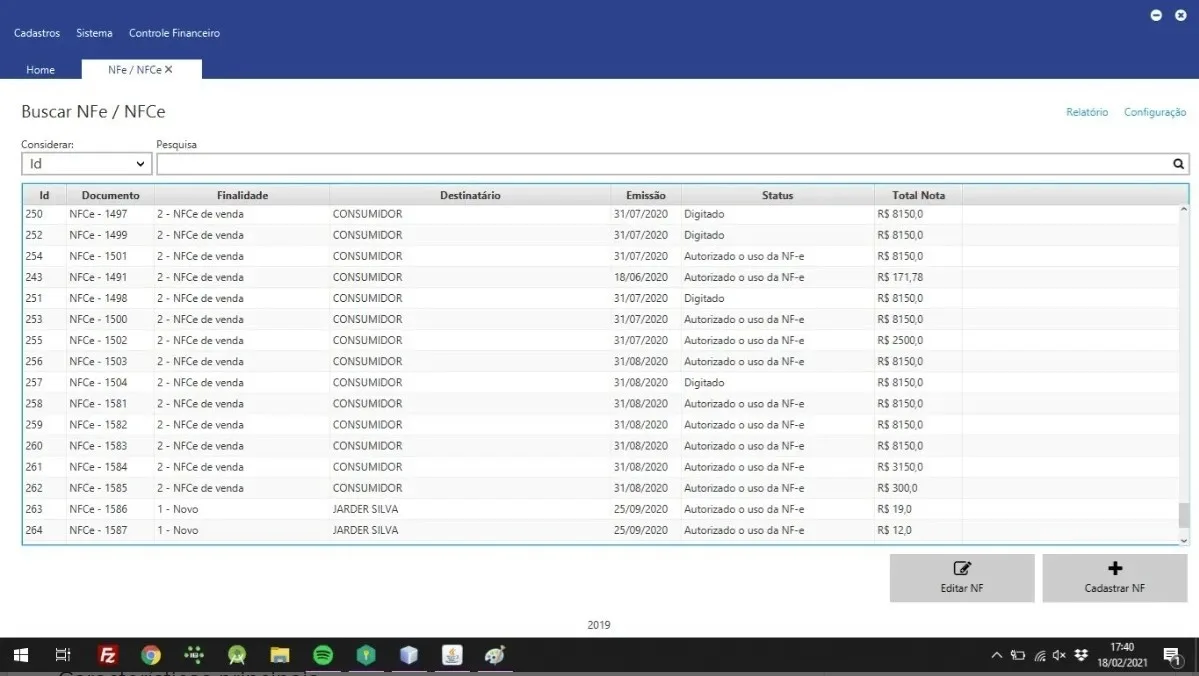
Task: Click the search magnifier icon
Action: click(x=1178, y=164)
